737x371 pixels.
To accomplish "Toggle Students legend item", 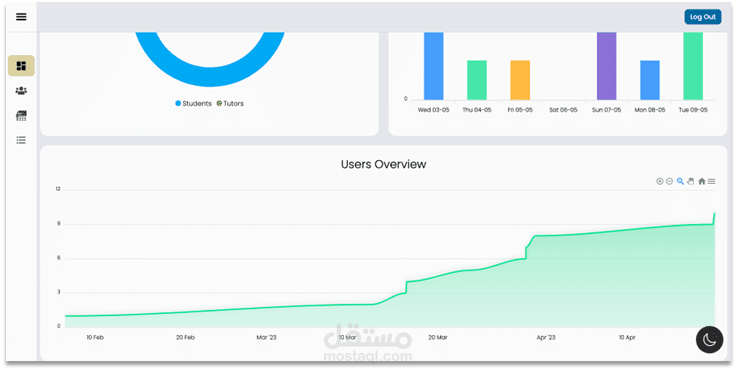I will coord(194,103).
